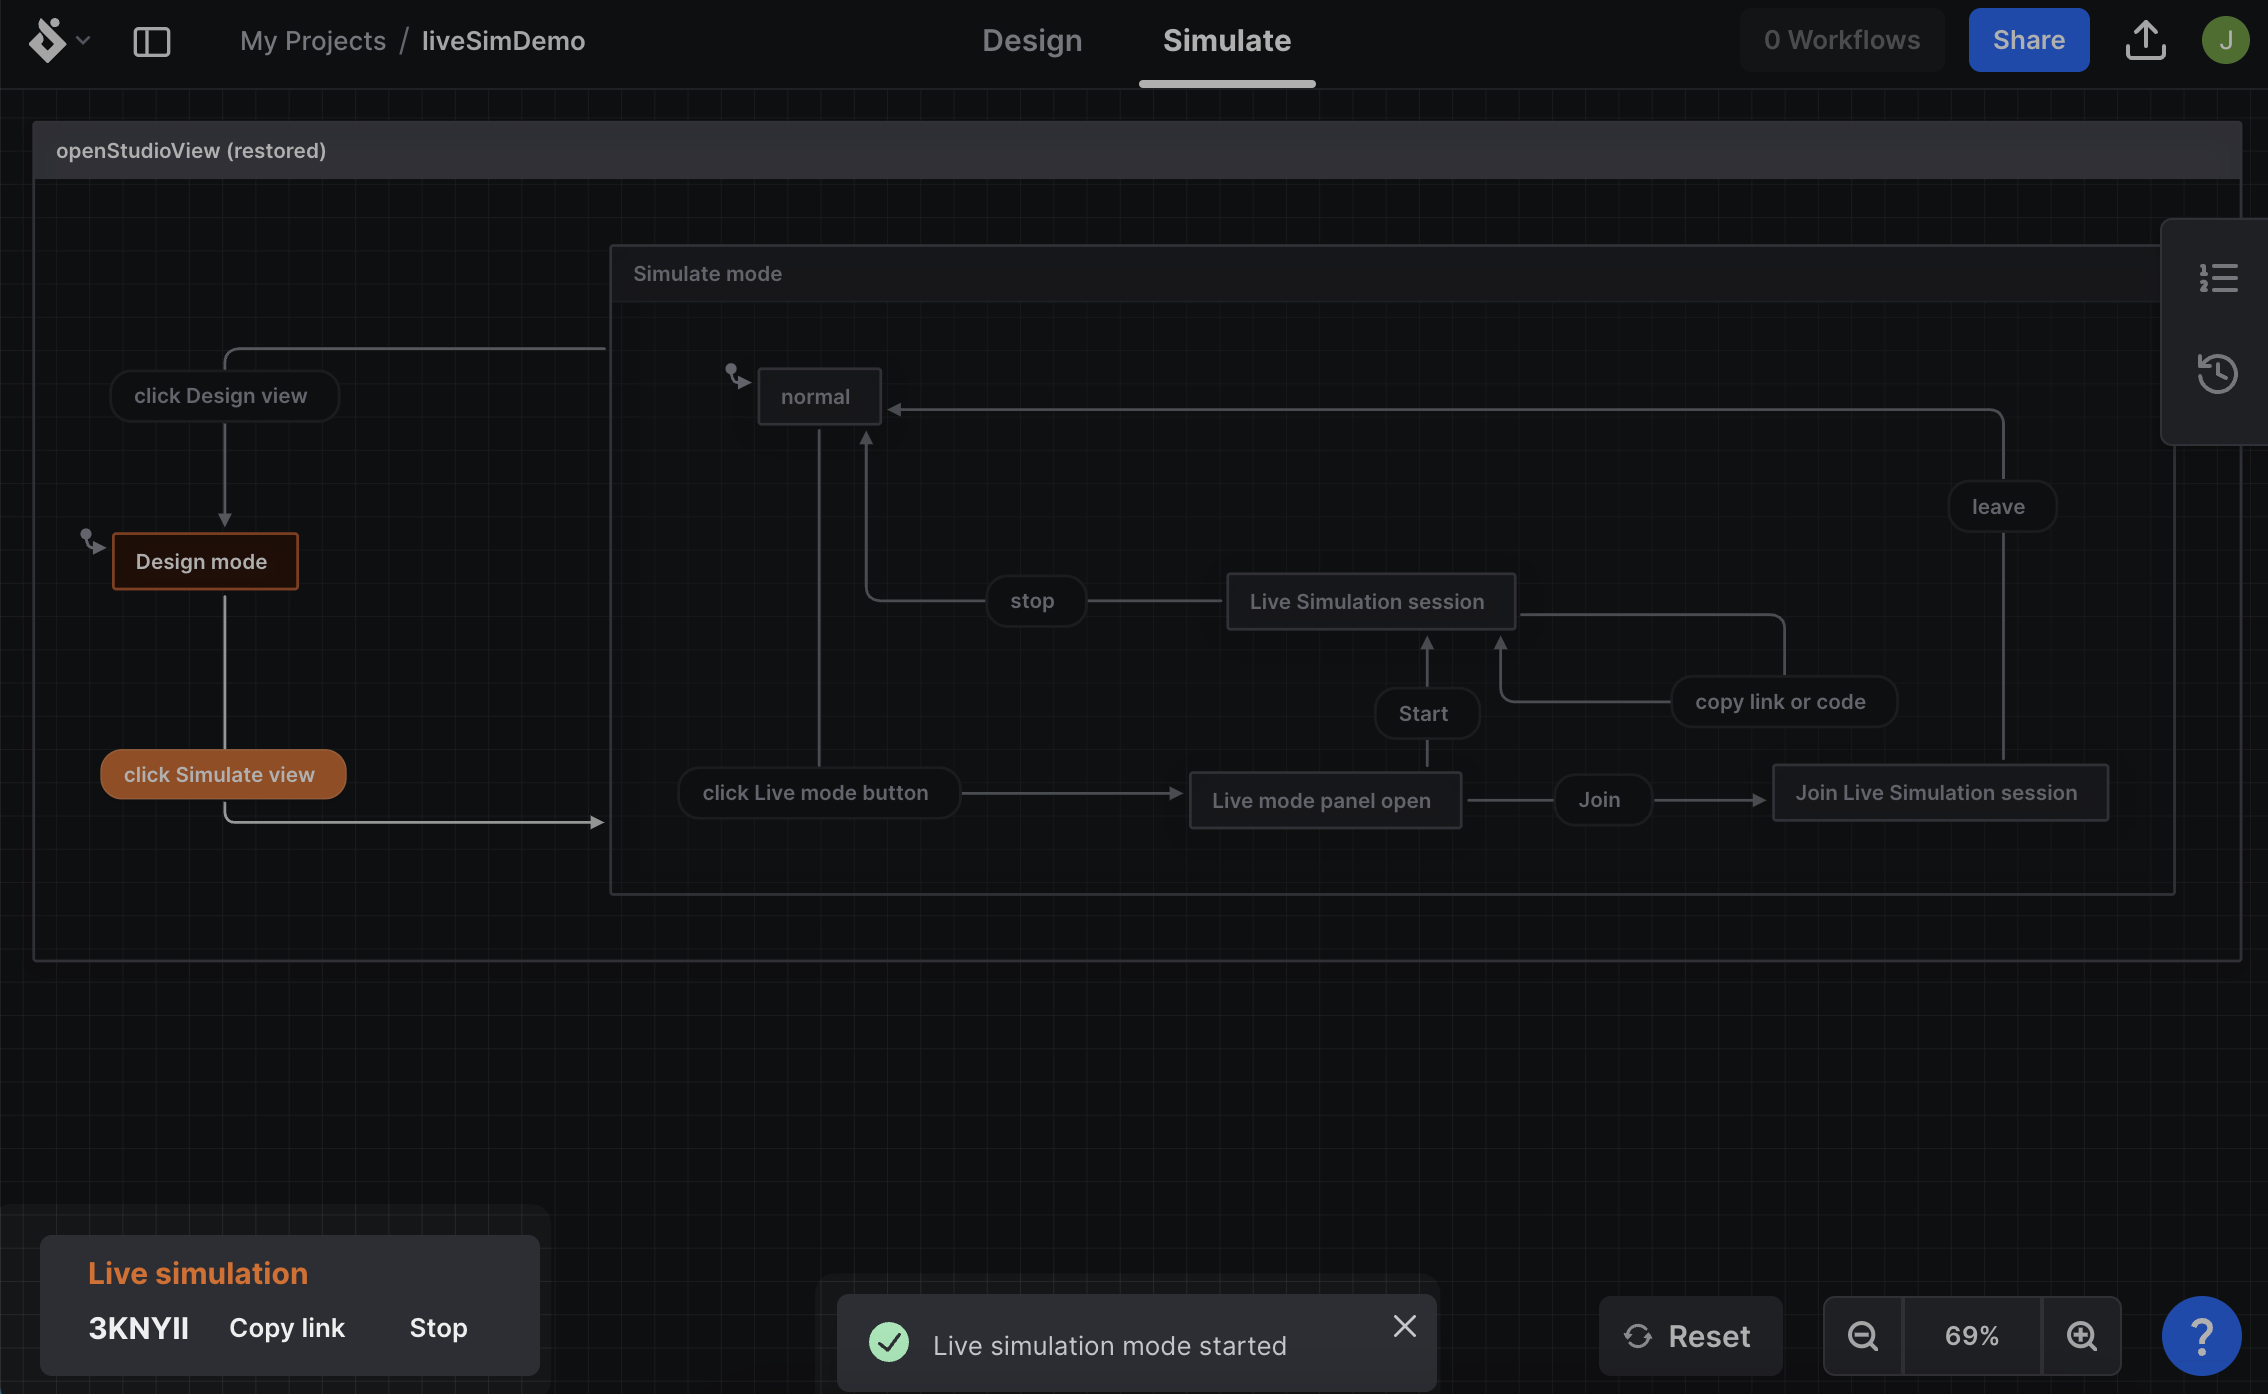Switch to the Design tab

coord(1032,40)
